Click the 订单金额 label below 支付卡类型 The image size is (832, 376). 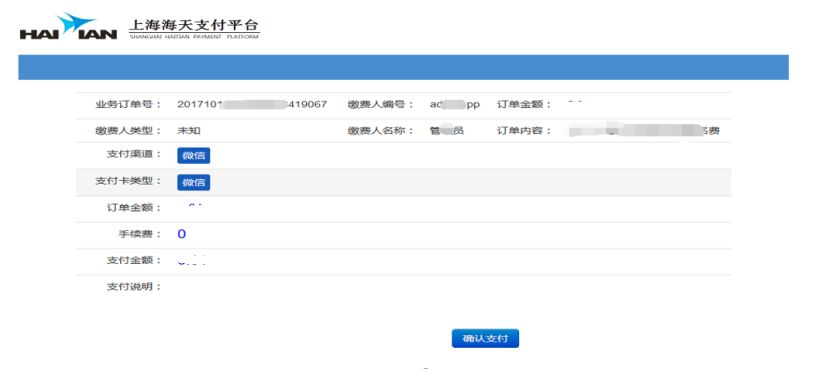[134, 207]
